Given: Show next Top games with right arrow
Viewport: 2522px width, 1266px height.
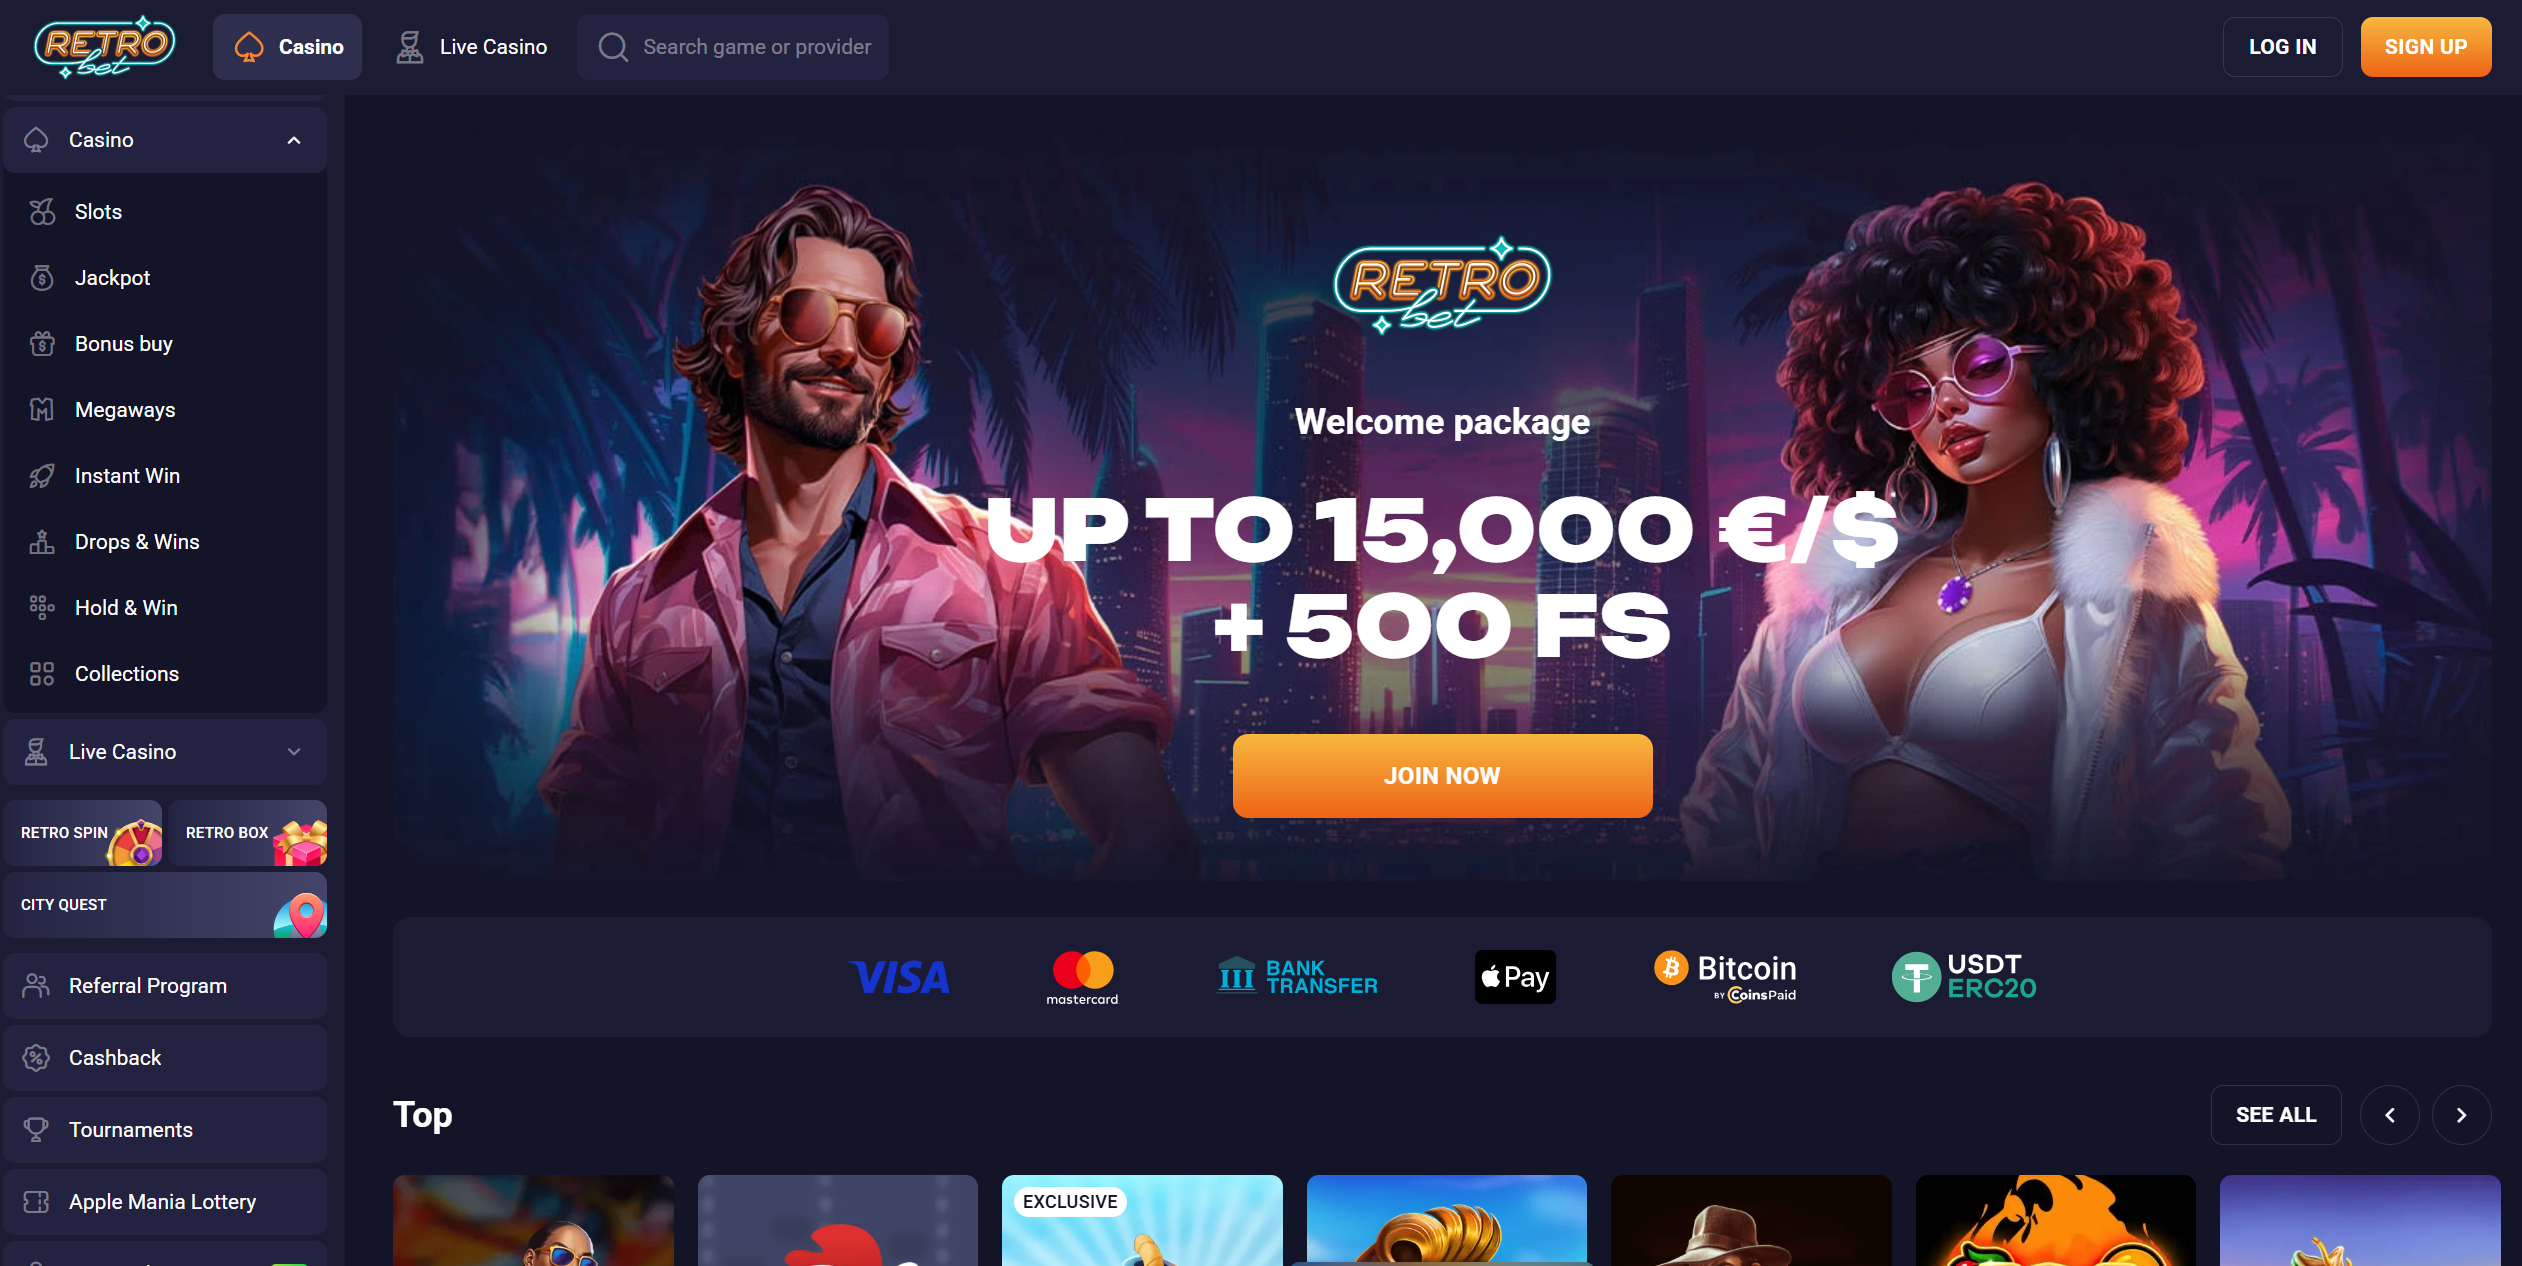Looking at the screenshot, I should (x=2461, y=1115).
